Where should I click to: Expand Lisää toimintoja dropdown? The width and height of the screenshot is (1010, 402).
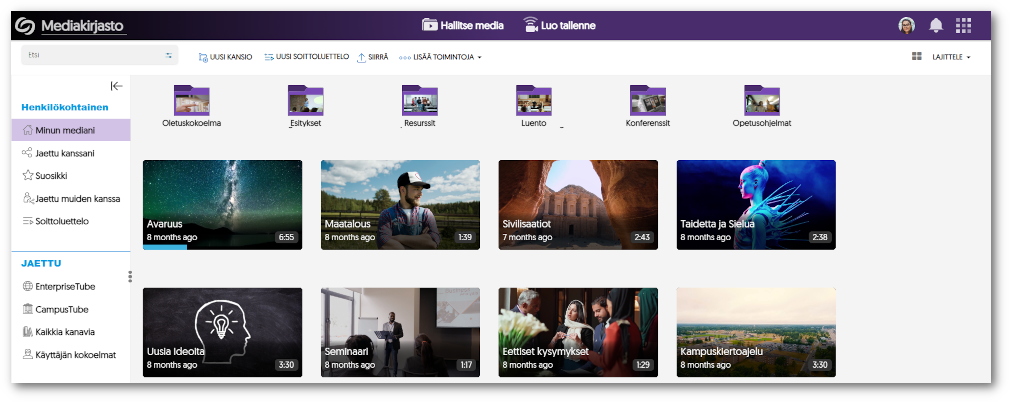[440, 57]
